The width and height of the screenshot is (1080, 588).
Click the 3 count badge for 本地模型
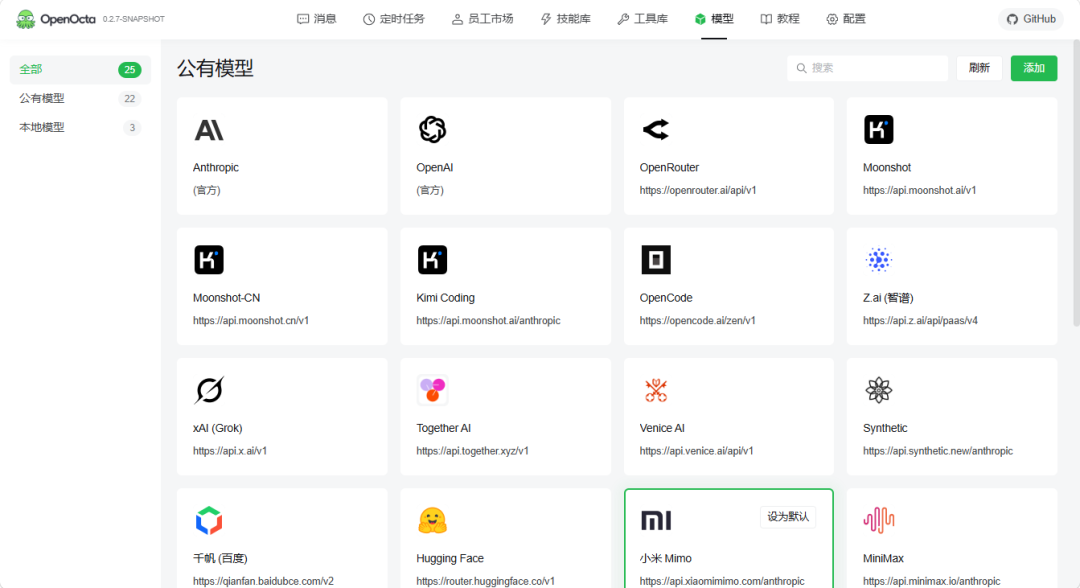pyautogui.click(x=132, y=127)
